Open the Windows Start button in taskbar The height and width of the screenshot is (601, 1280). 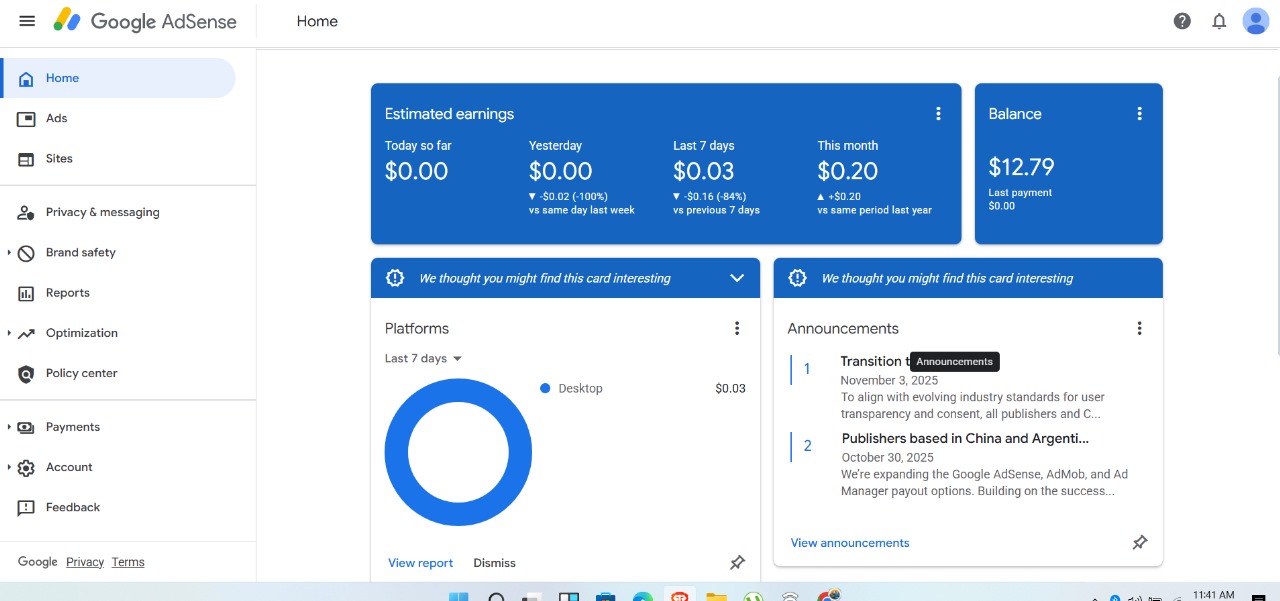(458, 597)
